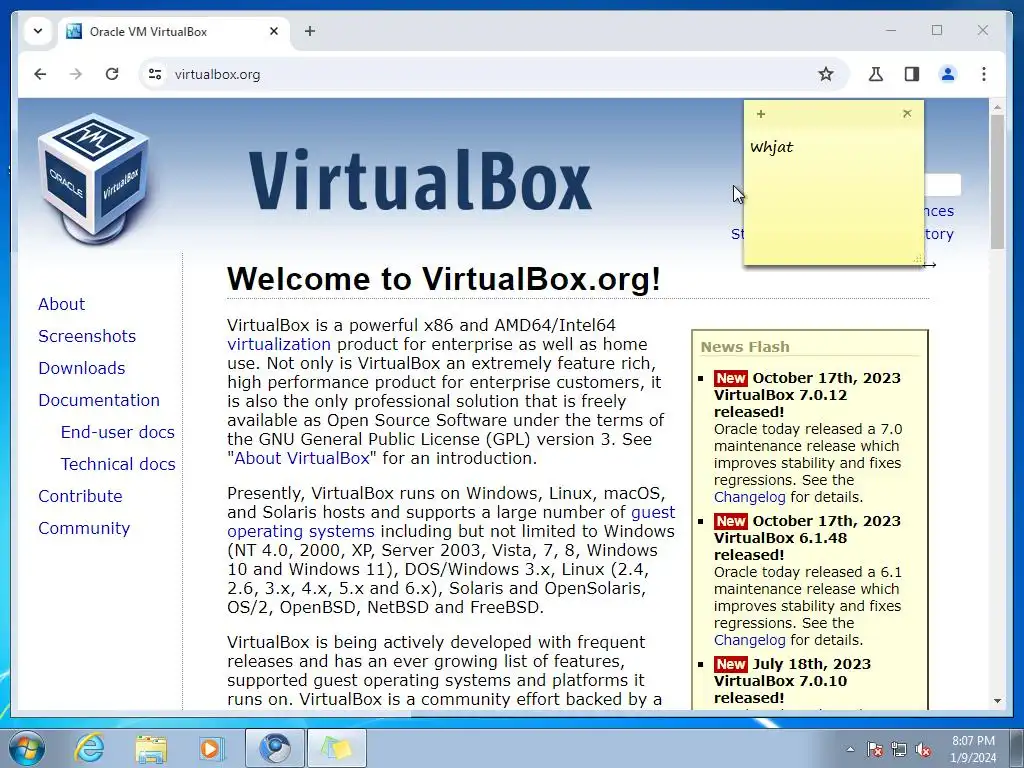The width and height of the screenshot is (1024, 768).
Task: Add a new sticky note with plus
Action: 760,114
